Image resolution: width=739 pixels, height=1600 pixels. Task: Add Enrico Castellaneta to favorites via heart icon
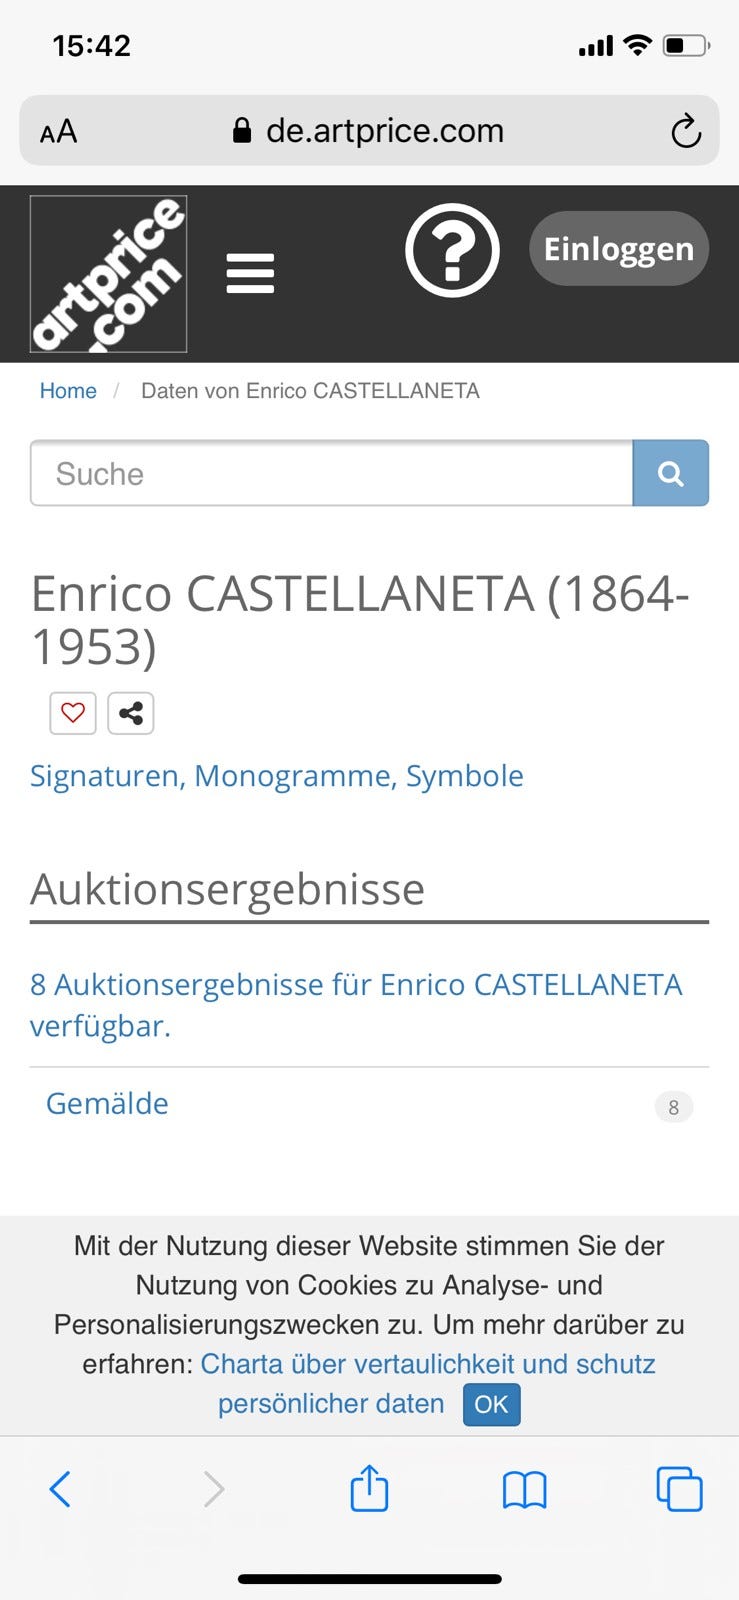(x=72, y=712)
